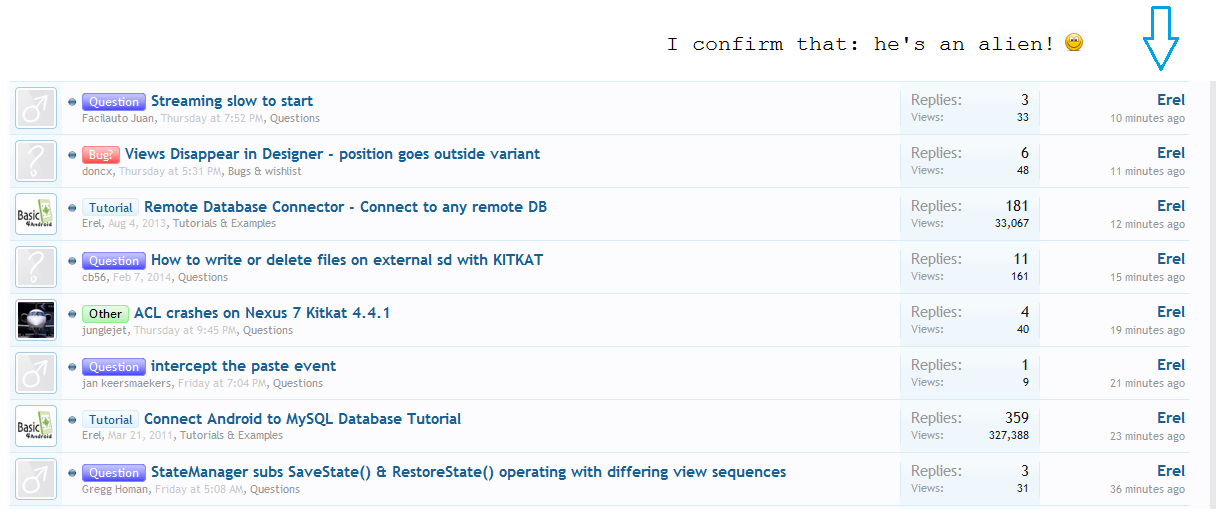This screenshot has width=1221, height=514.
Task: Open Tutorials & Examples under Remote Database Connector
Action: [223, 224]
